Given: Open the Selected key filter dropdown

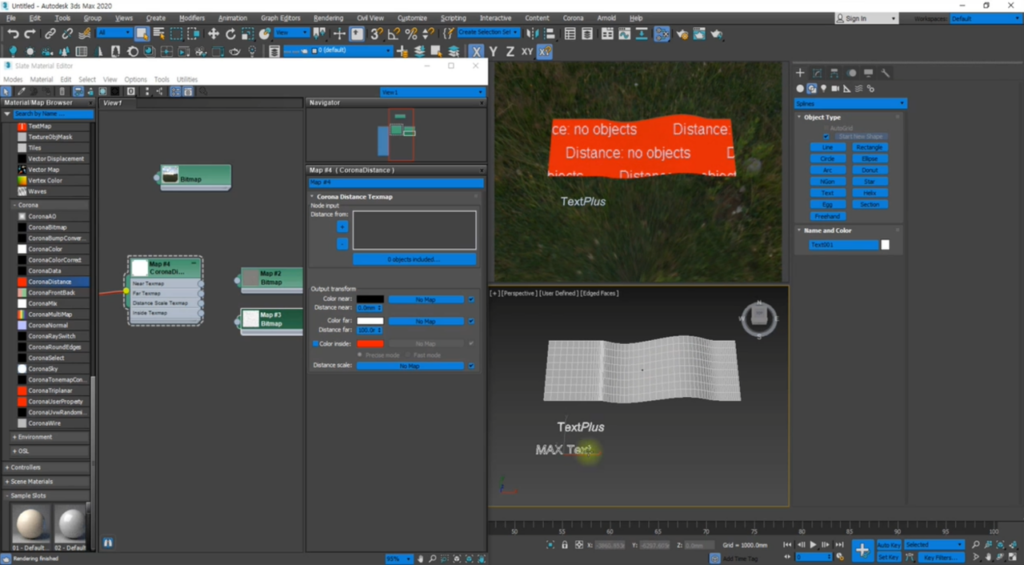Looking at the screenshot, I should click(x=934, y=545).
